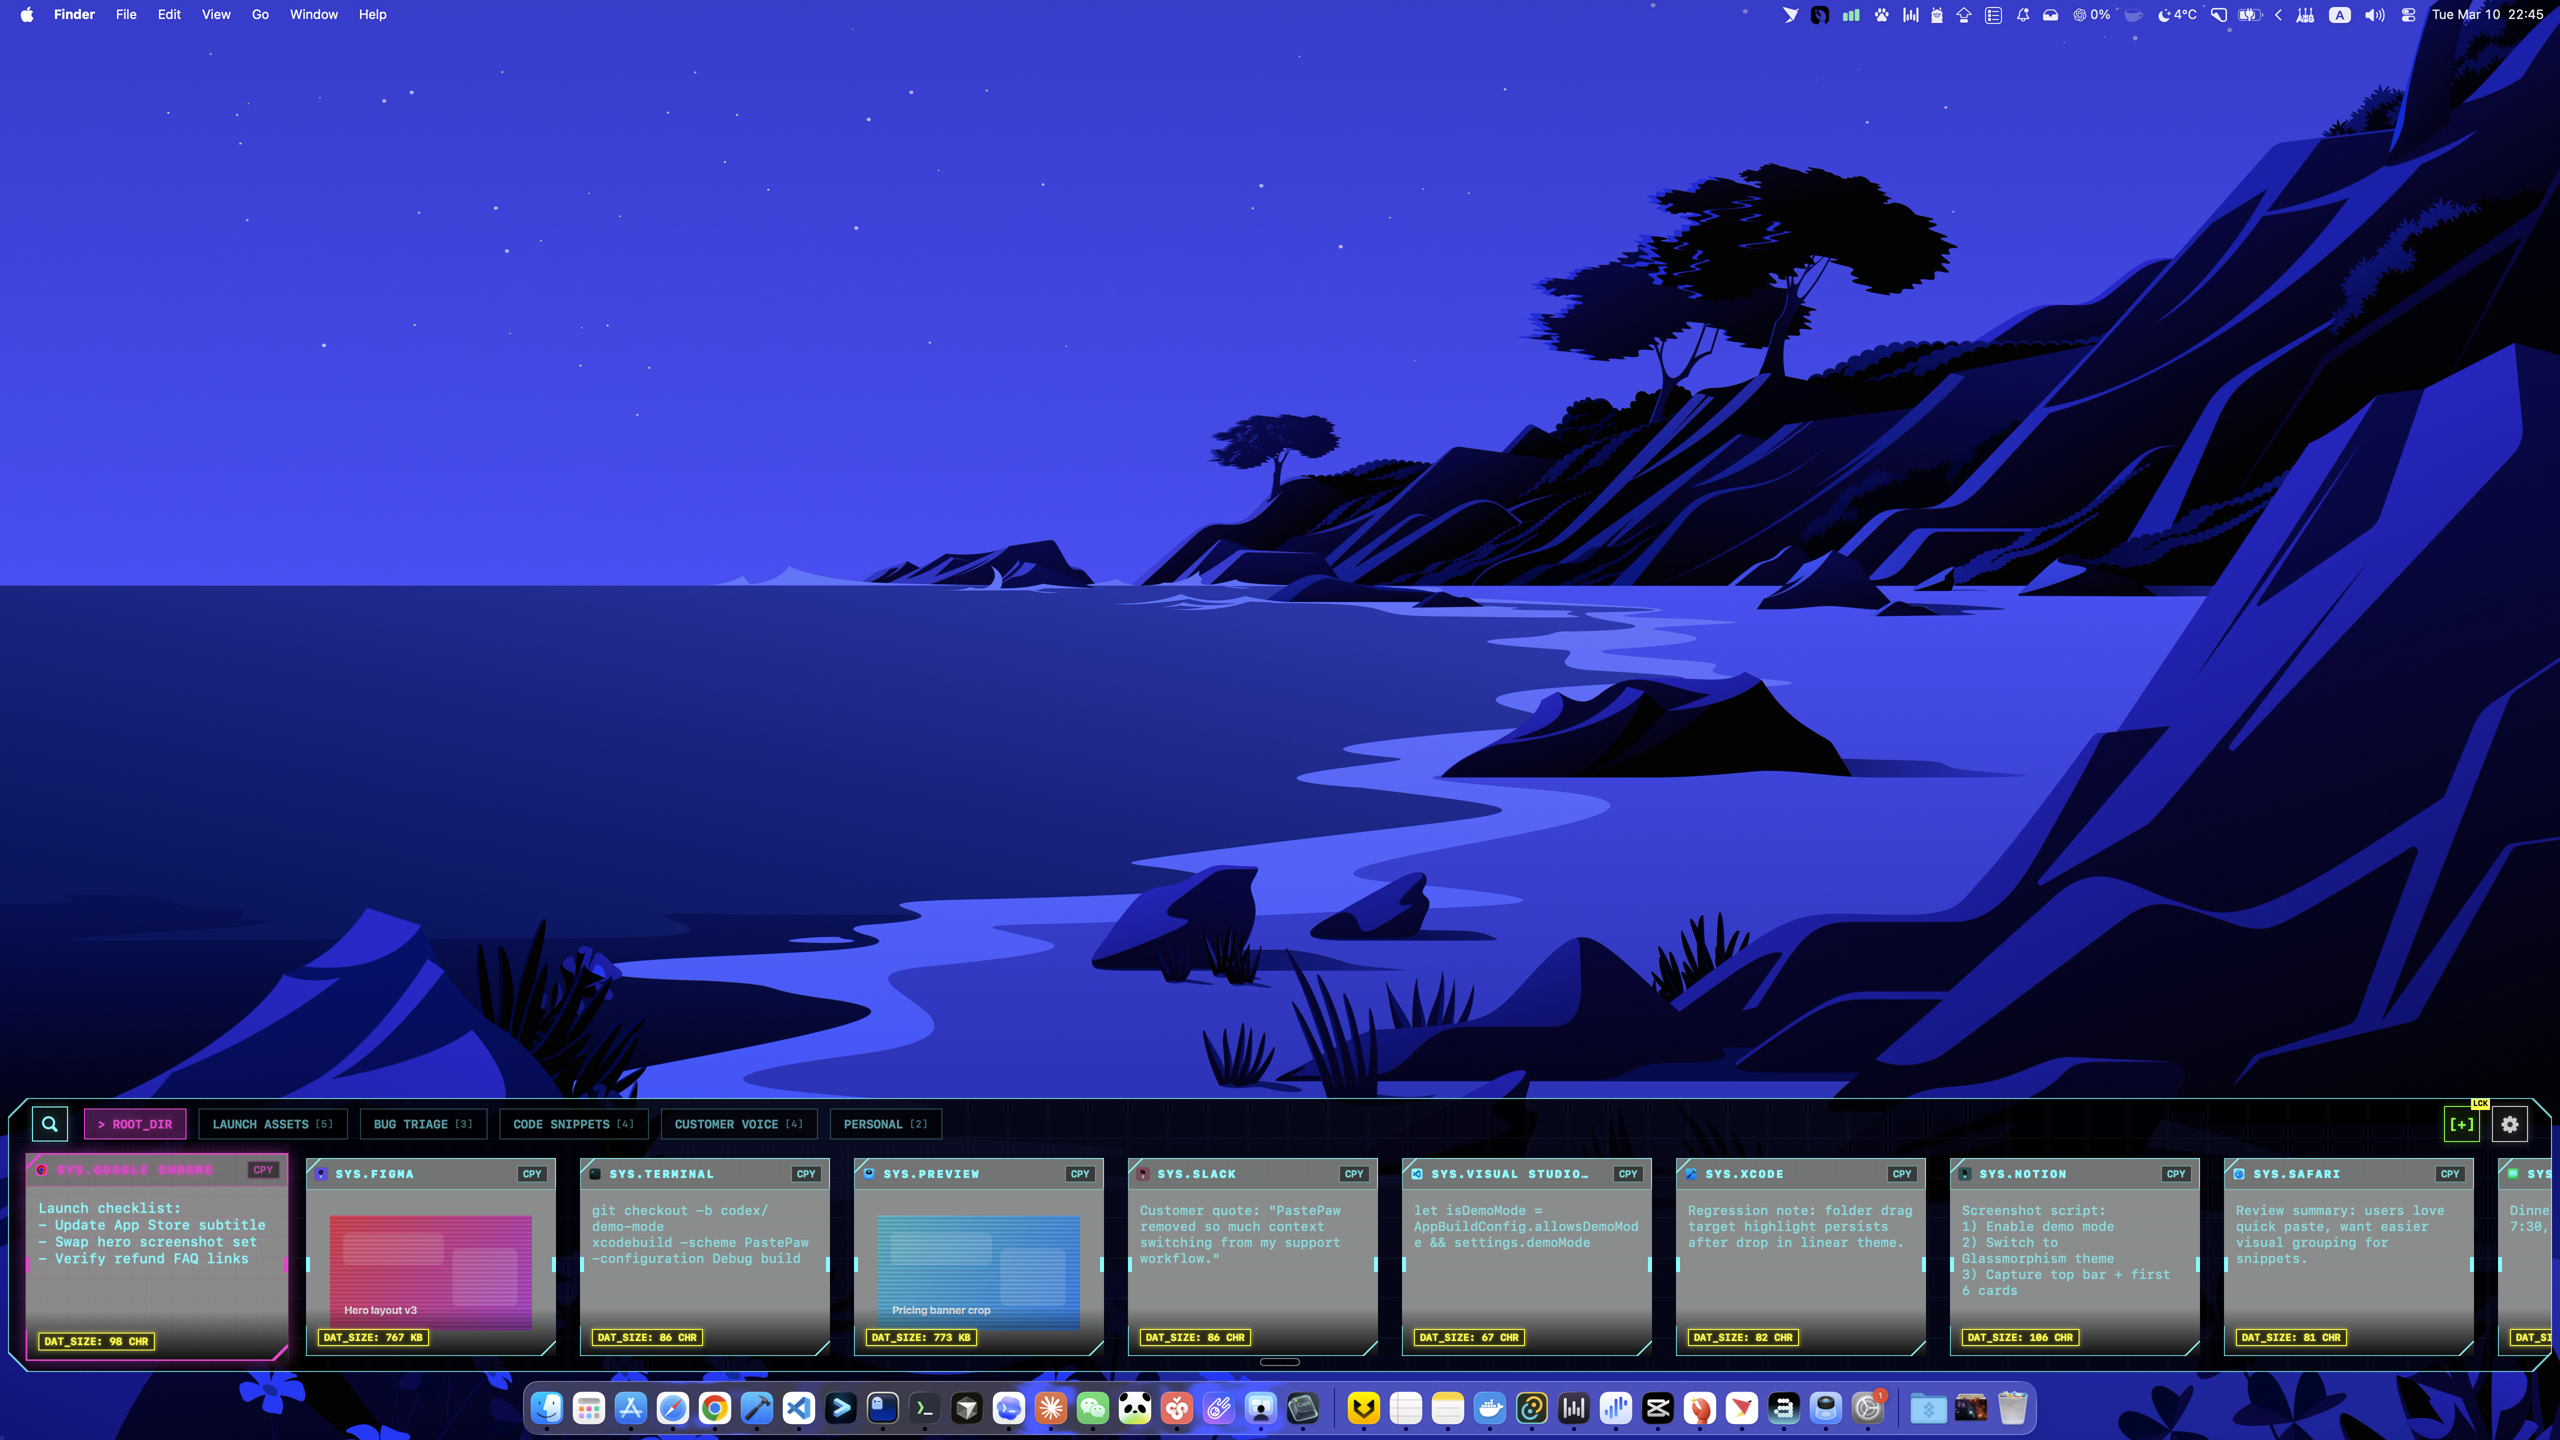Screen dimensions: 2560x1440
Task: Toggle Control Center in the menu bar
Action: pos(2408,15)
